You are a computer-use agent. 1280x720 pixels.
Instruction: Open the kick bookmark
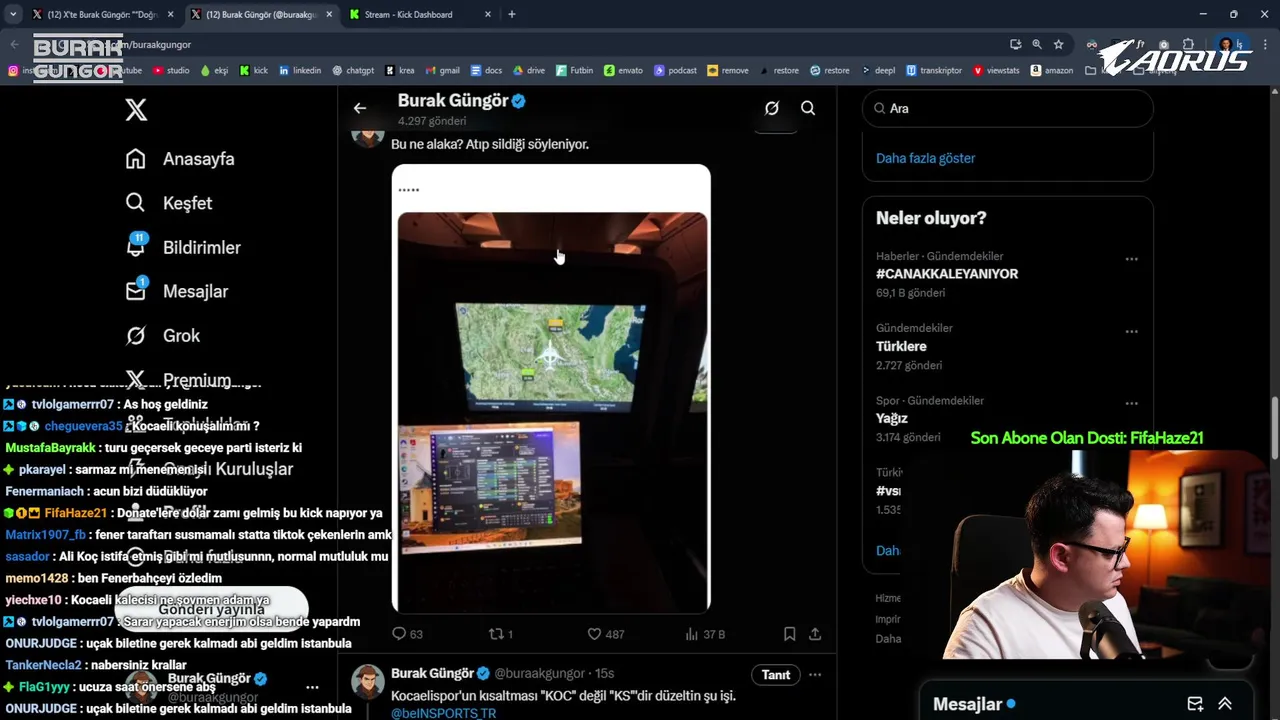[x=254, y=71]
